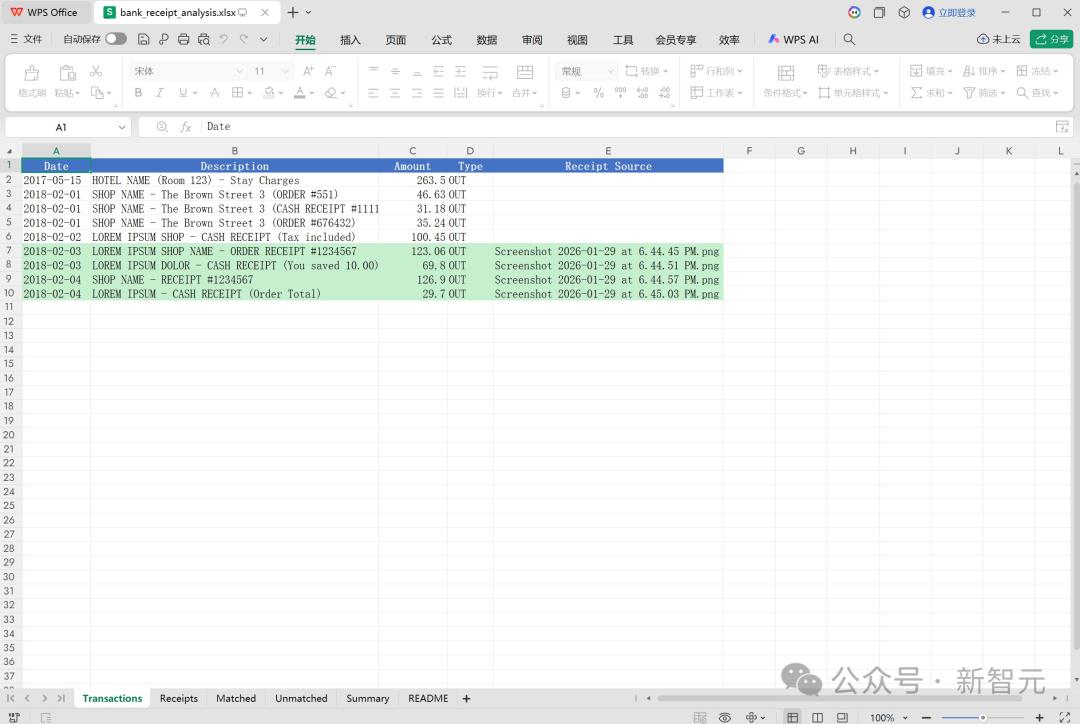Click the Print icon in quick access toolbar
1080x724 pixels.
point(184,39)
